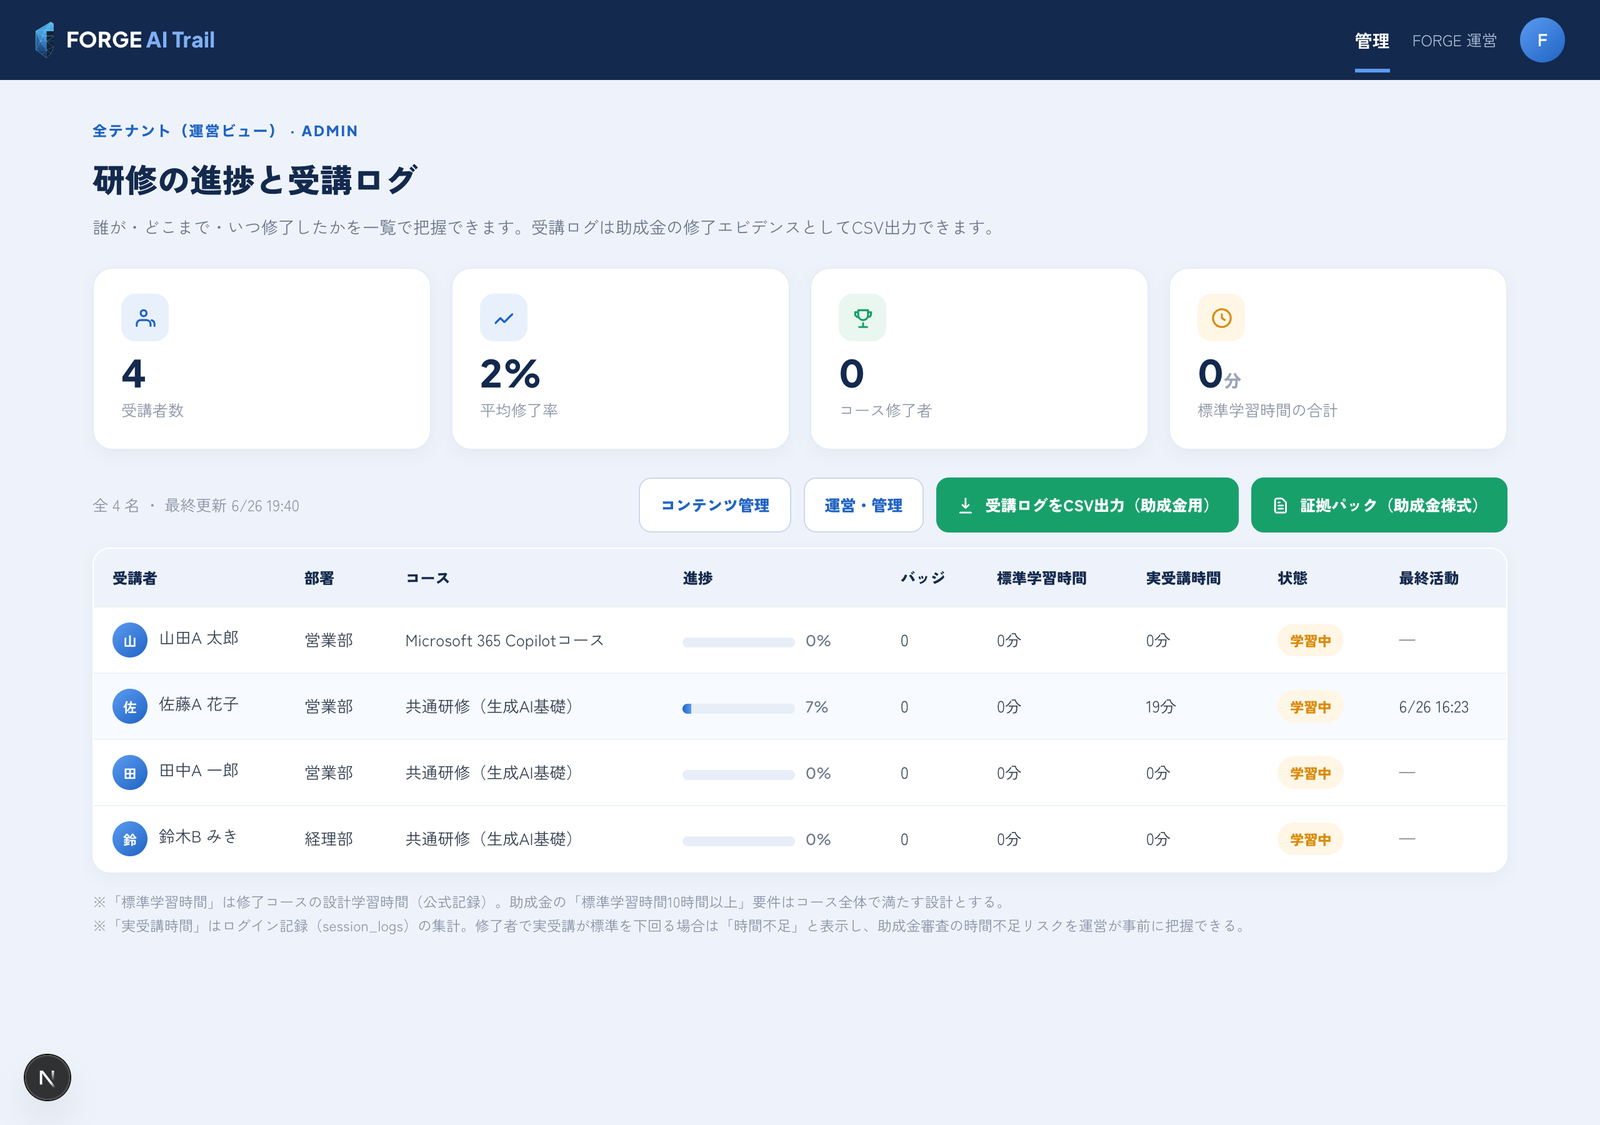The image size is (1600, 1125).
Task: Open the user avatar F menu
Action: (x=1542, y=40)
